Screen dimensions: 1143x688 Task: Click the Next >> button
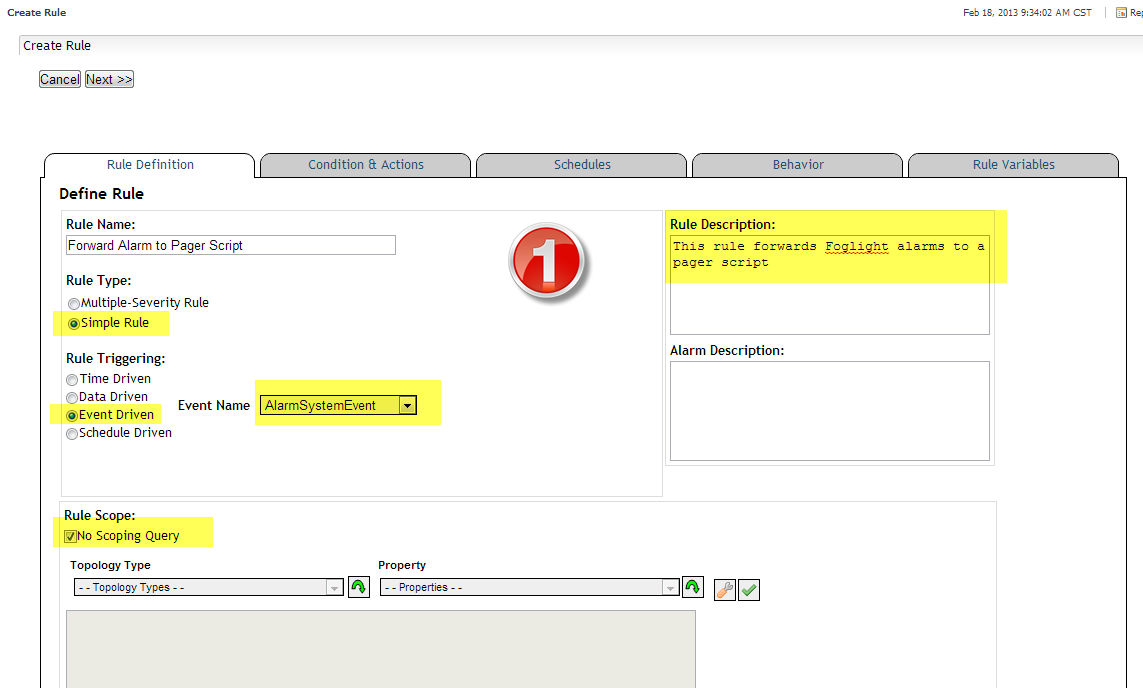tap(109, 79)
